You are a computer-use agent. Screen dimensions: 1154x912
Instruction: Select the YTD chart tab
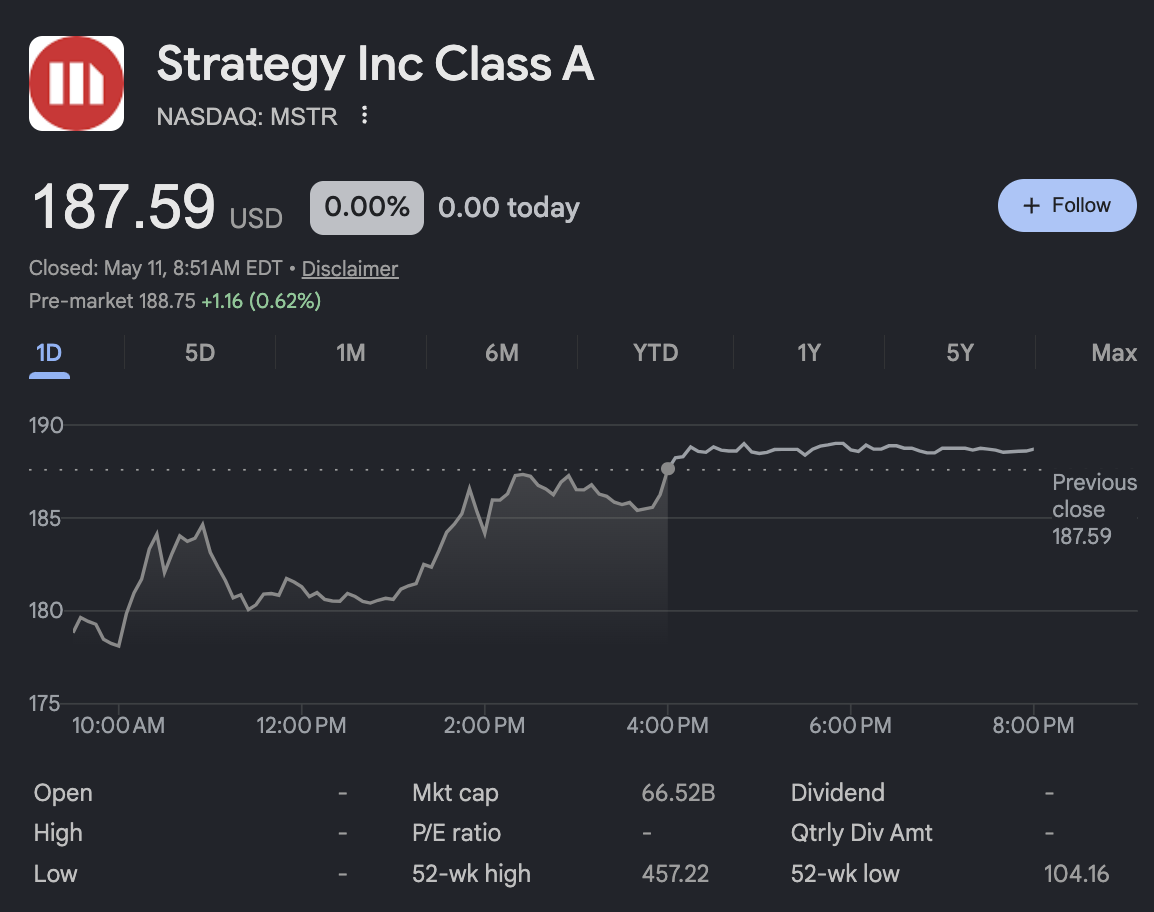655,353
